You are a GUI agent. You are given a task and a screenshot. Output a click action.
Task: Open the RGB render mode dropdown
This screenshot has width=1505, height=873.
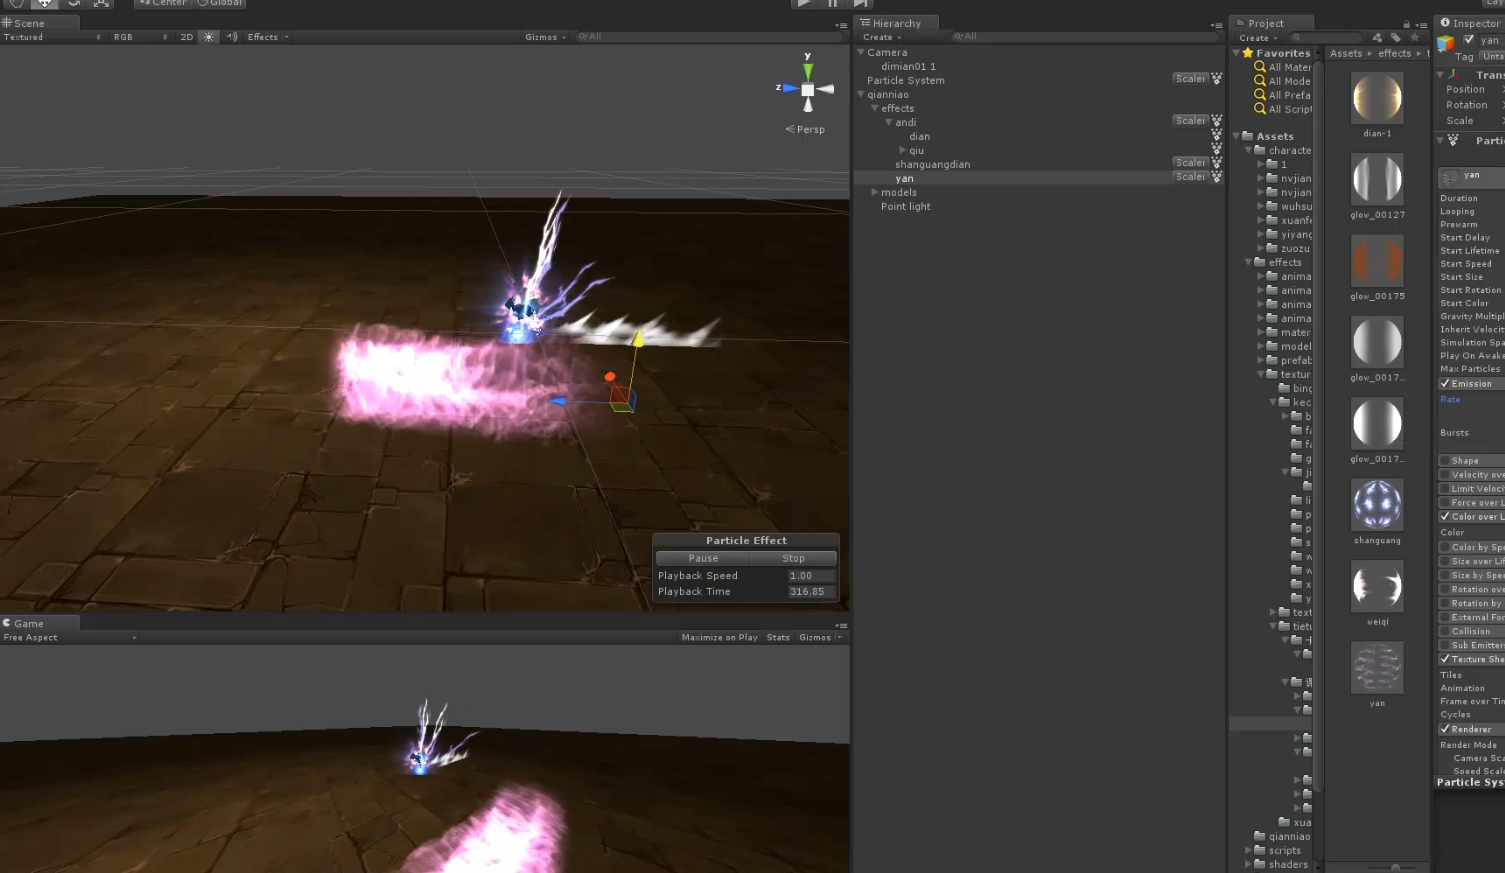click(x=140, y=37)
